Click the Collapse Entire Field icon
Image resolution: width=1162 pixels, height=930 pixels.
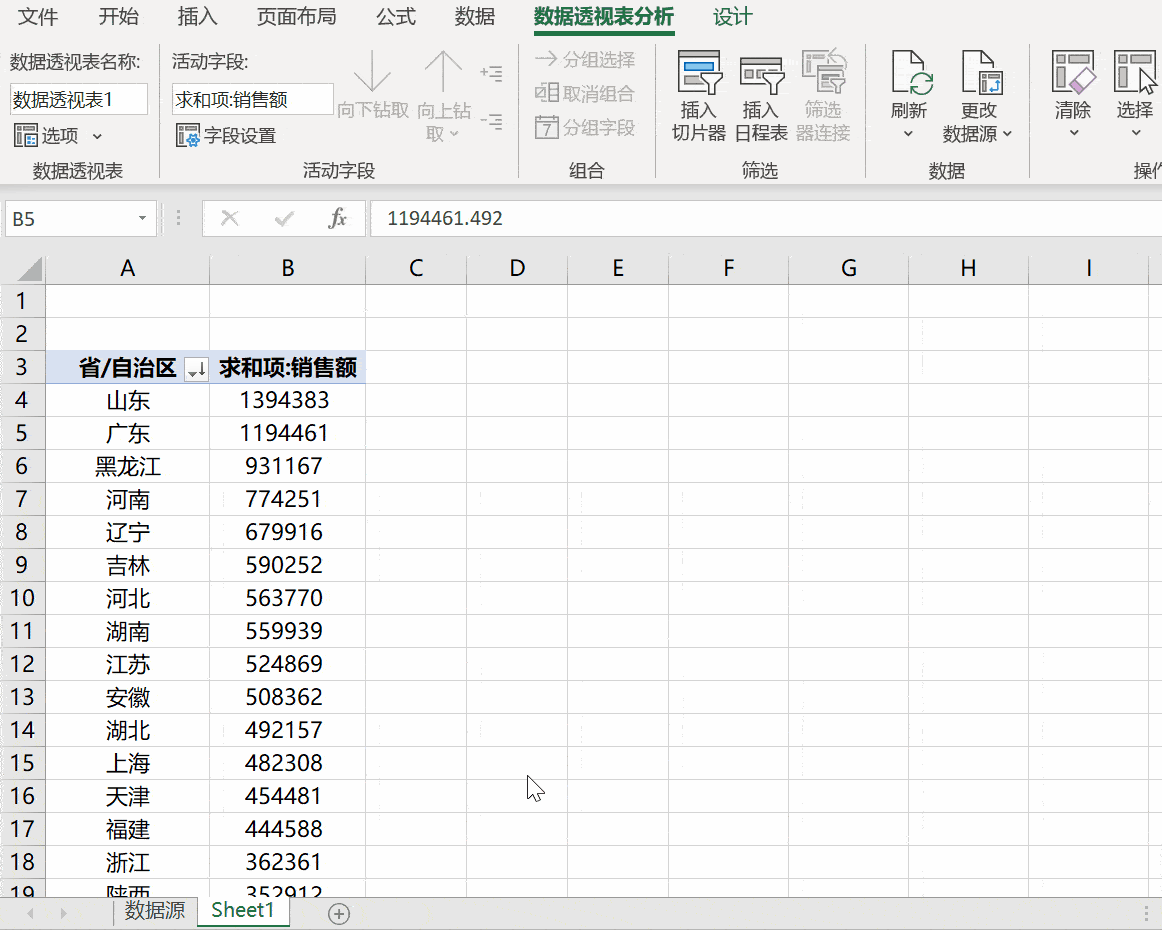coord(492,121)
